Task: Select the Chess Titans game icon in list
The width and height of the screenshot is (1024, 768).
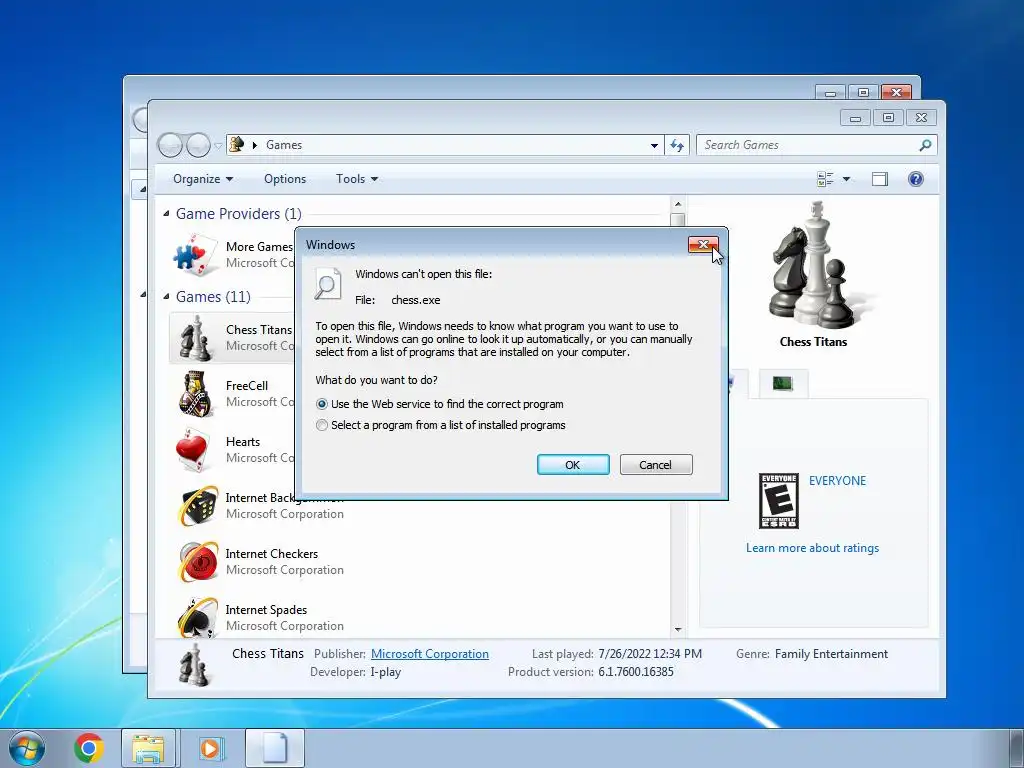Action: (x=195, y=338)
